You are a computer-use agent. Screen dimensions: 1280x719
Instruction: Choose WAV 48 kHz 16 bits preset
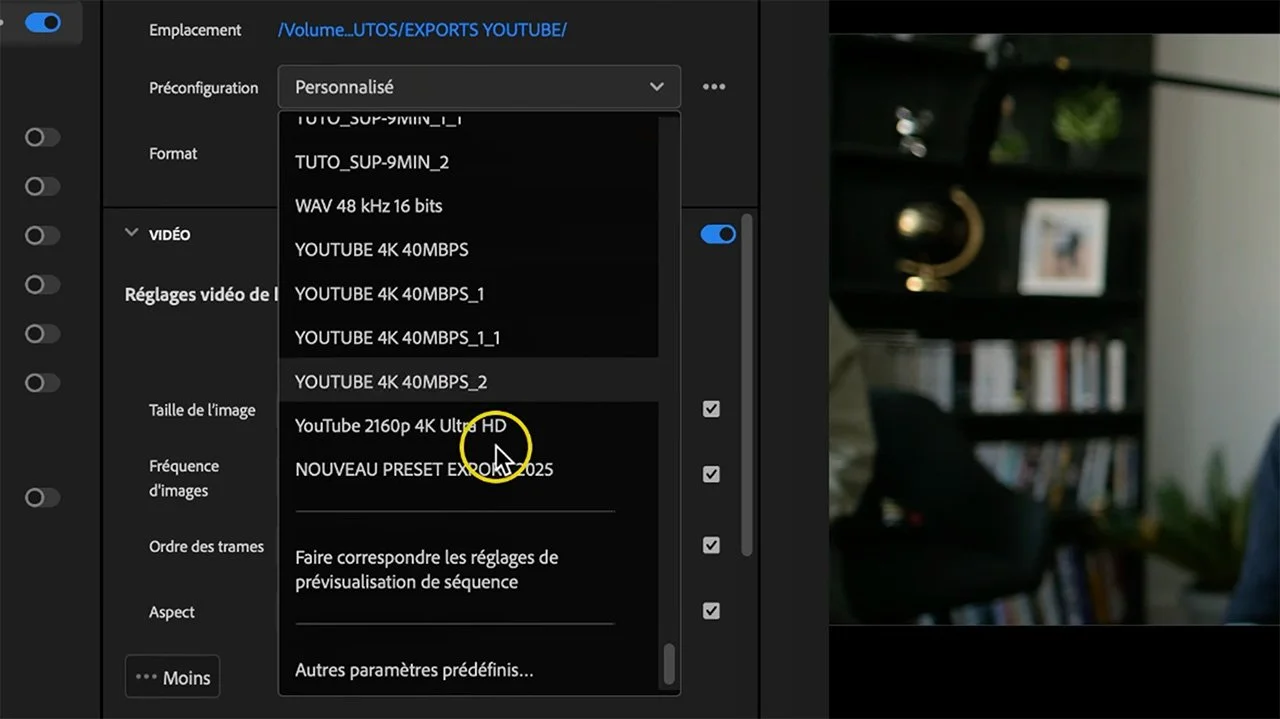468,206
